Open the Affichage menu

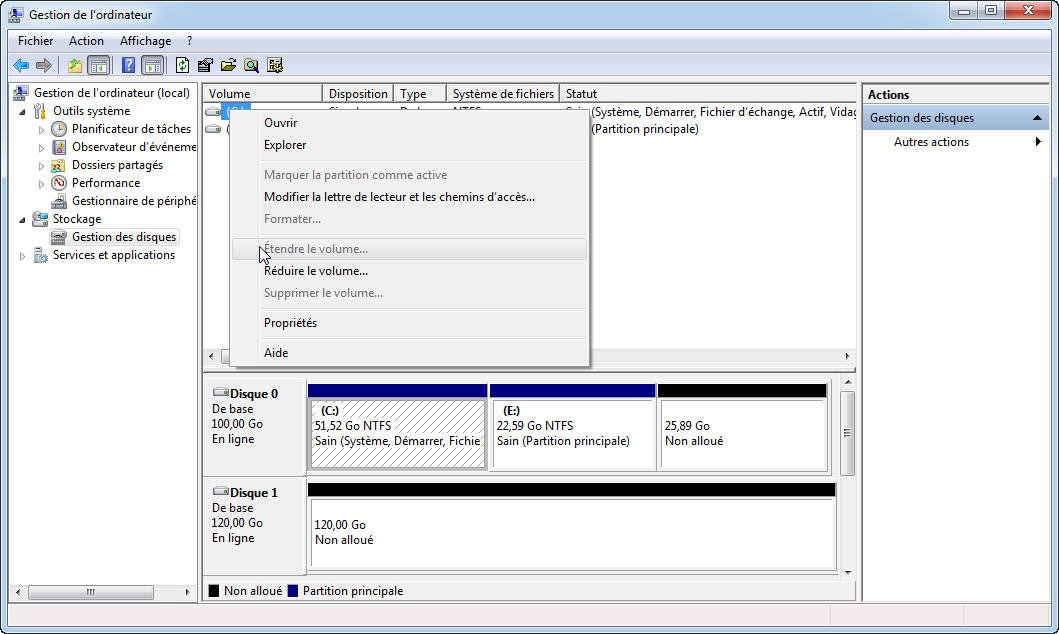(145, 41)
